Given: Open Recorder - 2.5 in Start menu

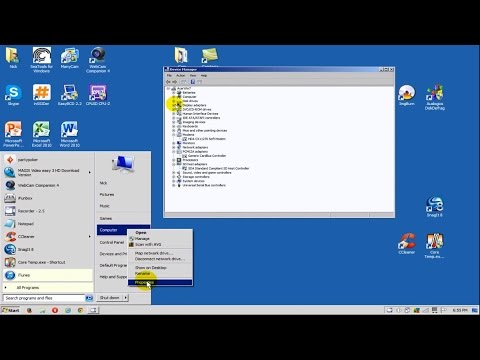Looking at the screenshot, I should pyautogui.click(x=48, y=211).
